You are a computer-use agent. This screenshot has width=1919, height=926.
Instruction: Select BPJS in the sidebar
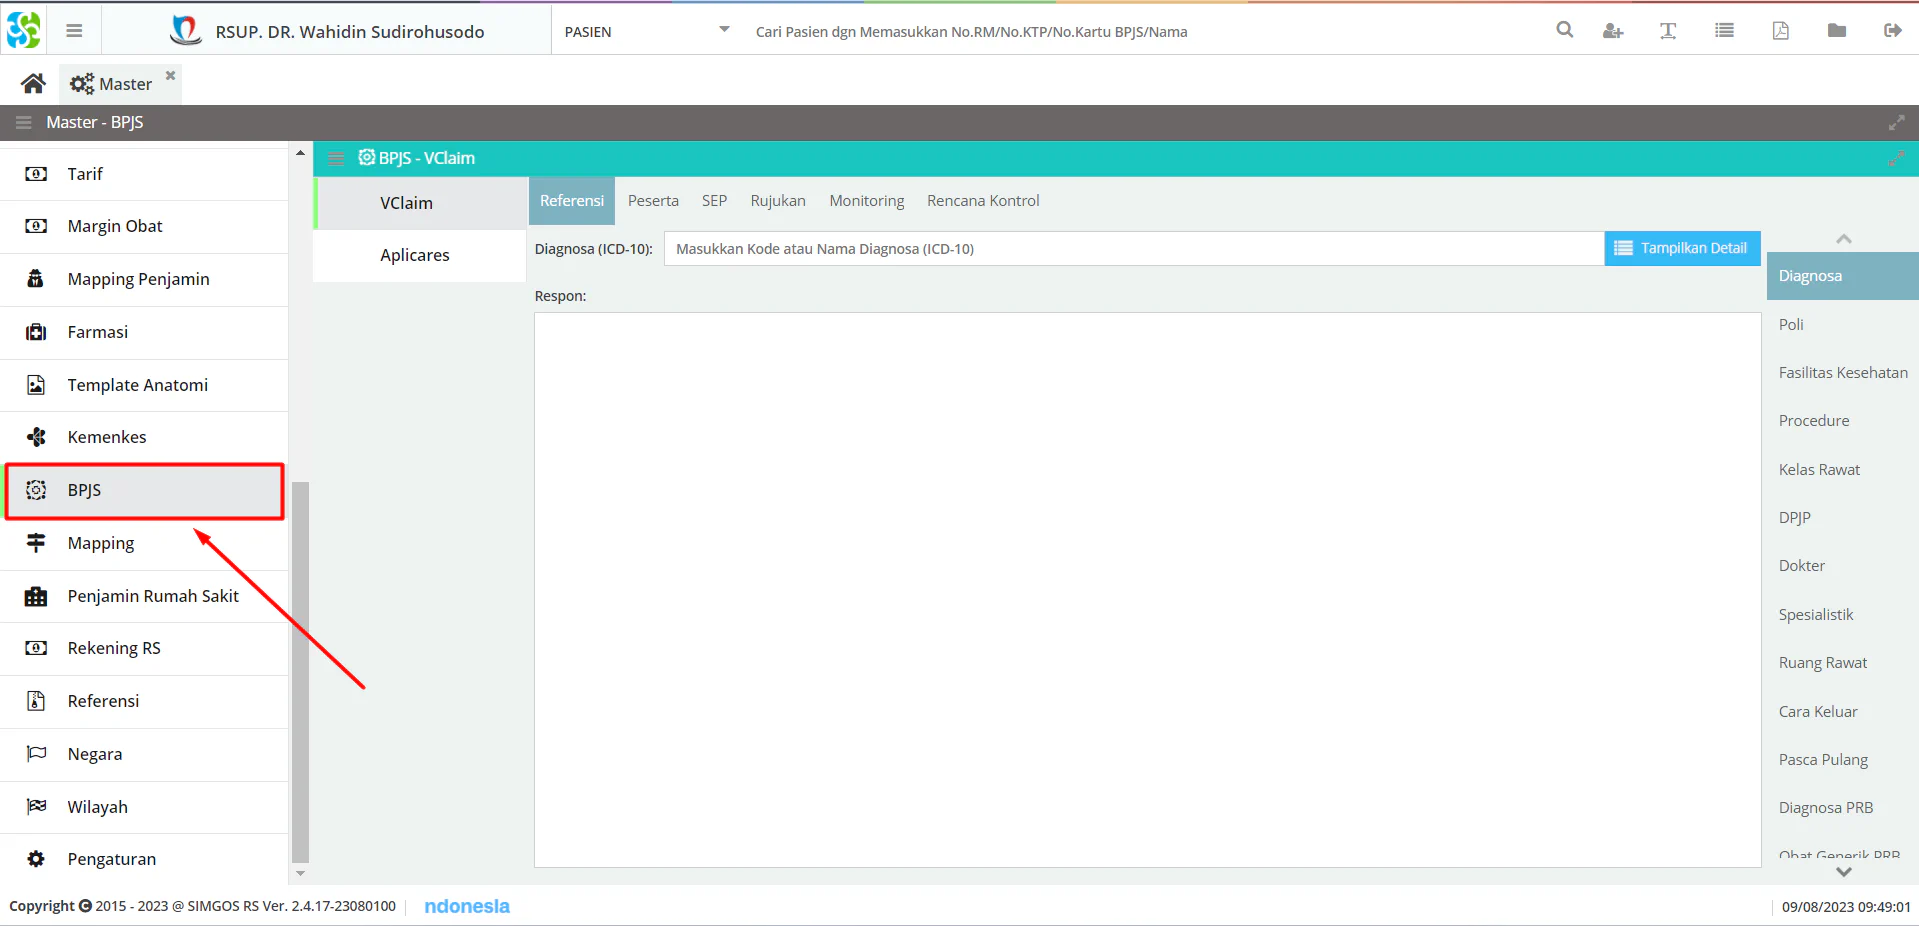click(x=144, y=490)
